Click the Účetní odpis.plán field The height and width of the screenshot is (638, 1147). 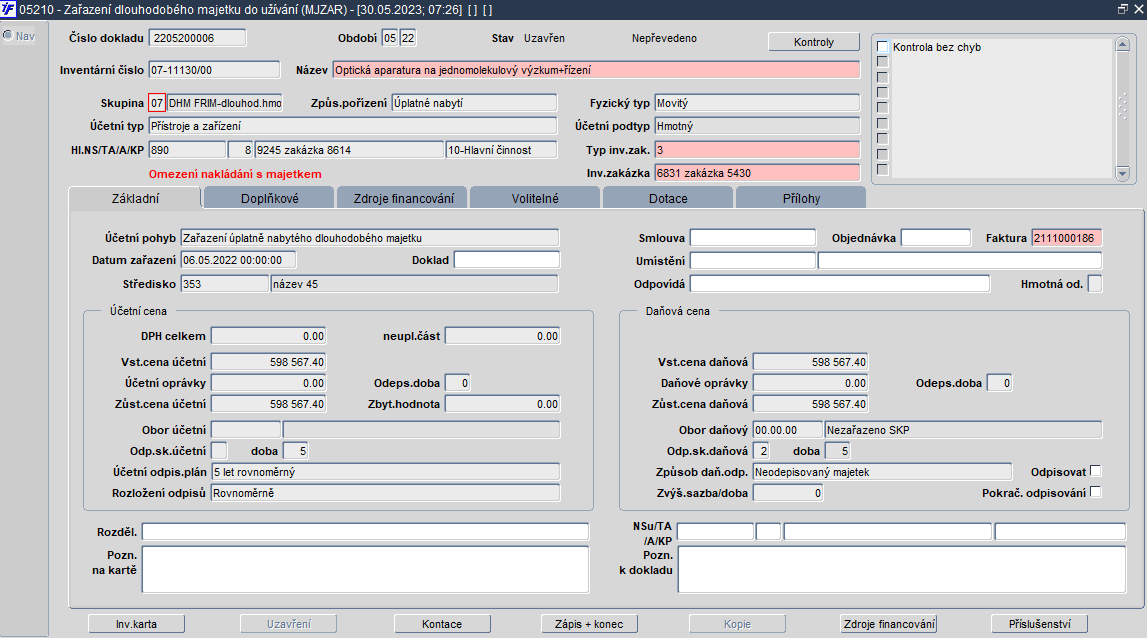point(386,472)
